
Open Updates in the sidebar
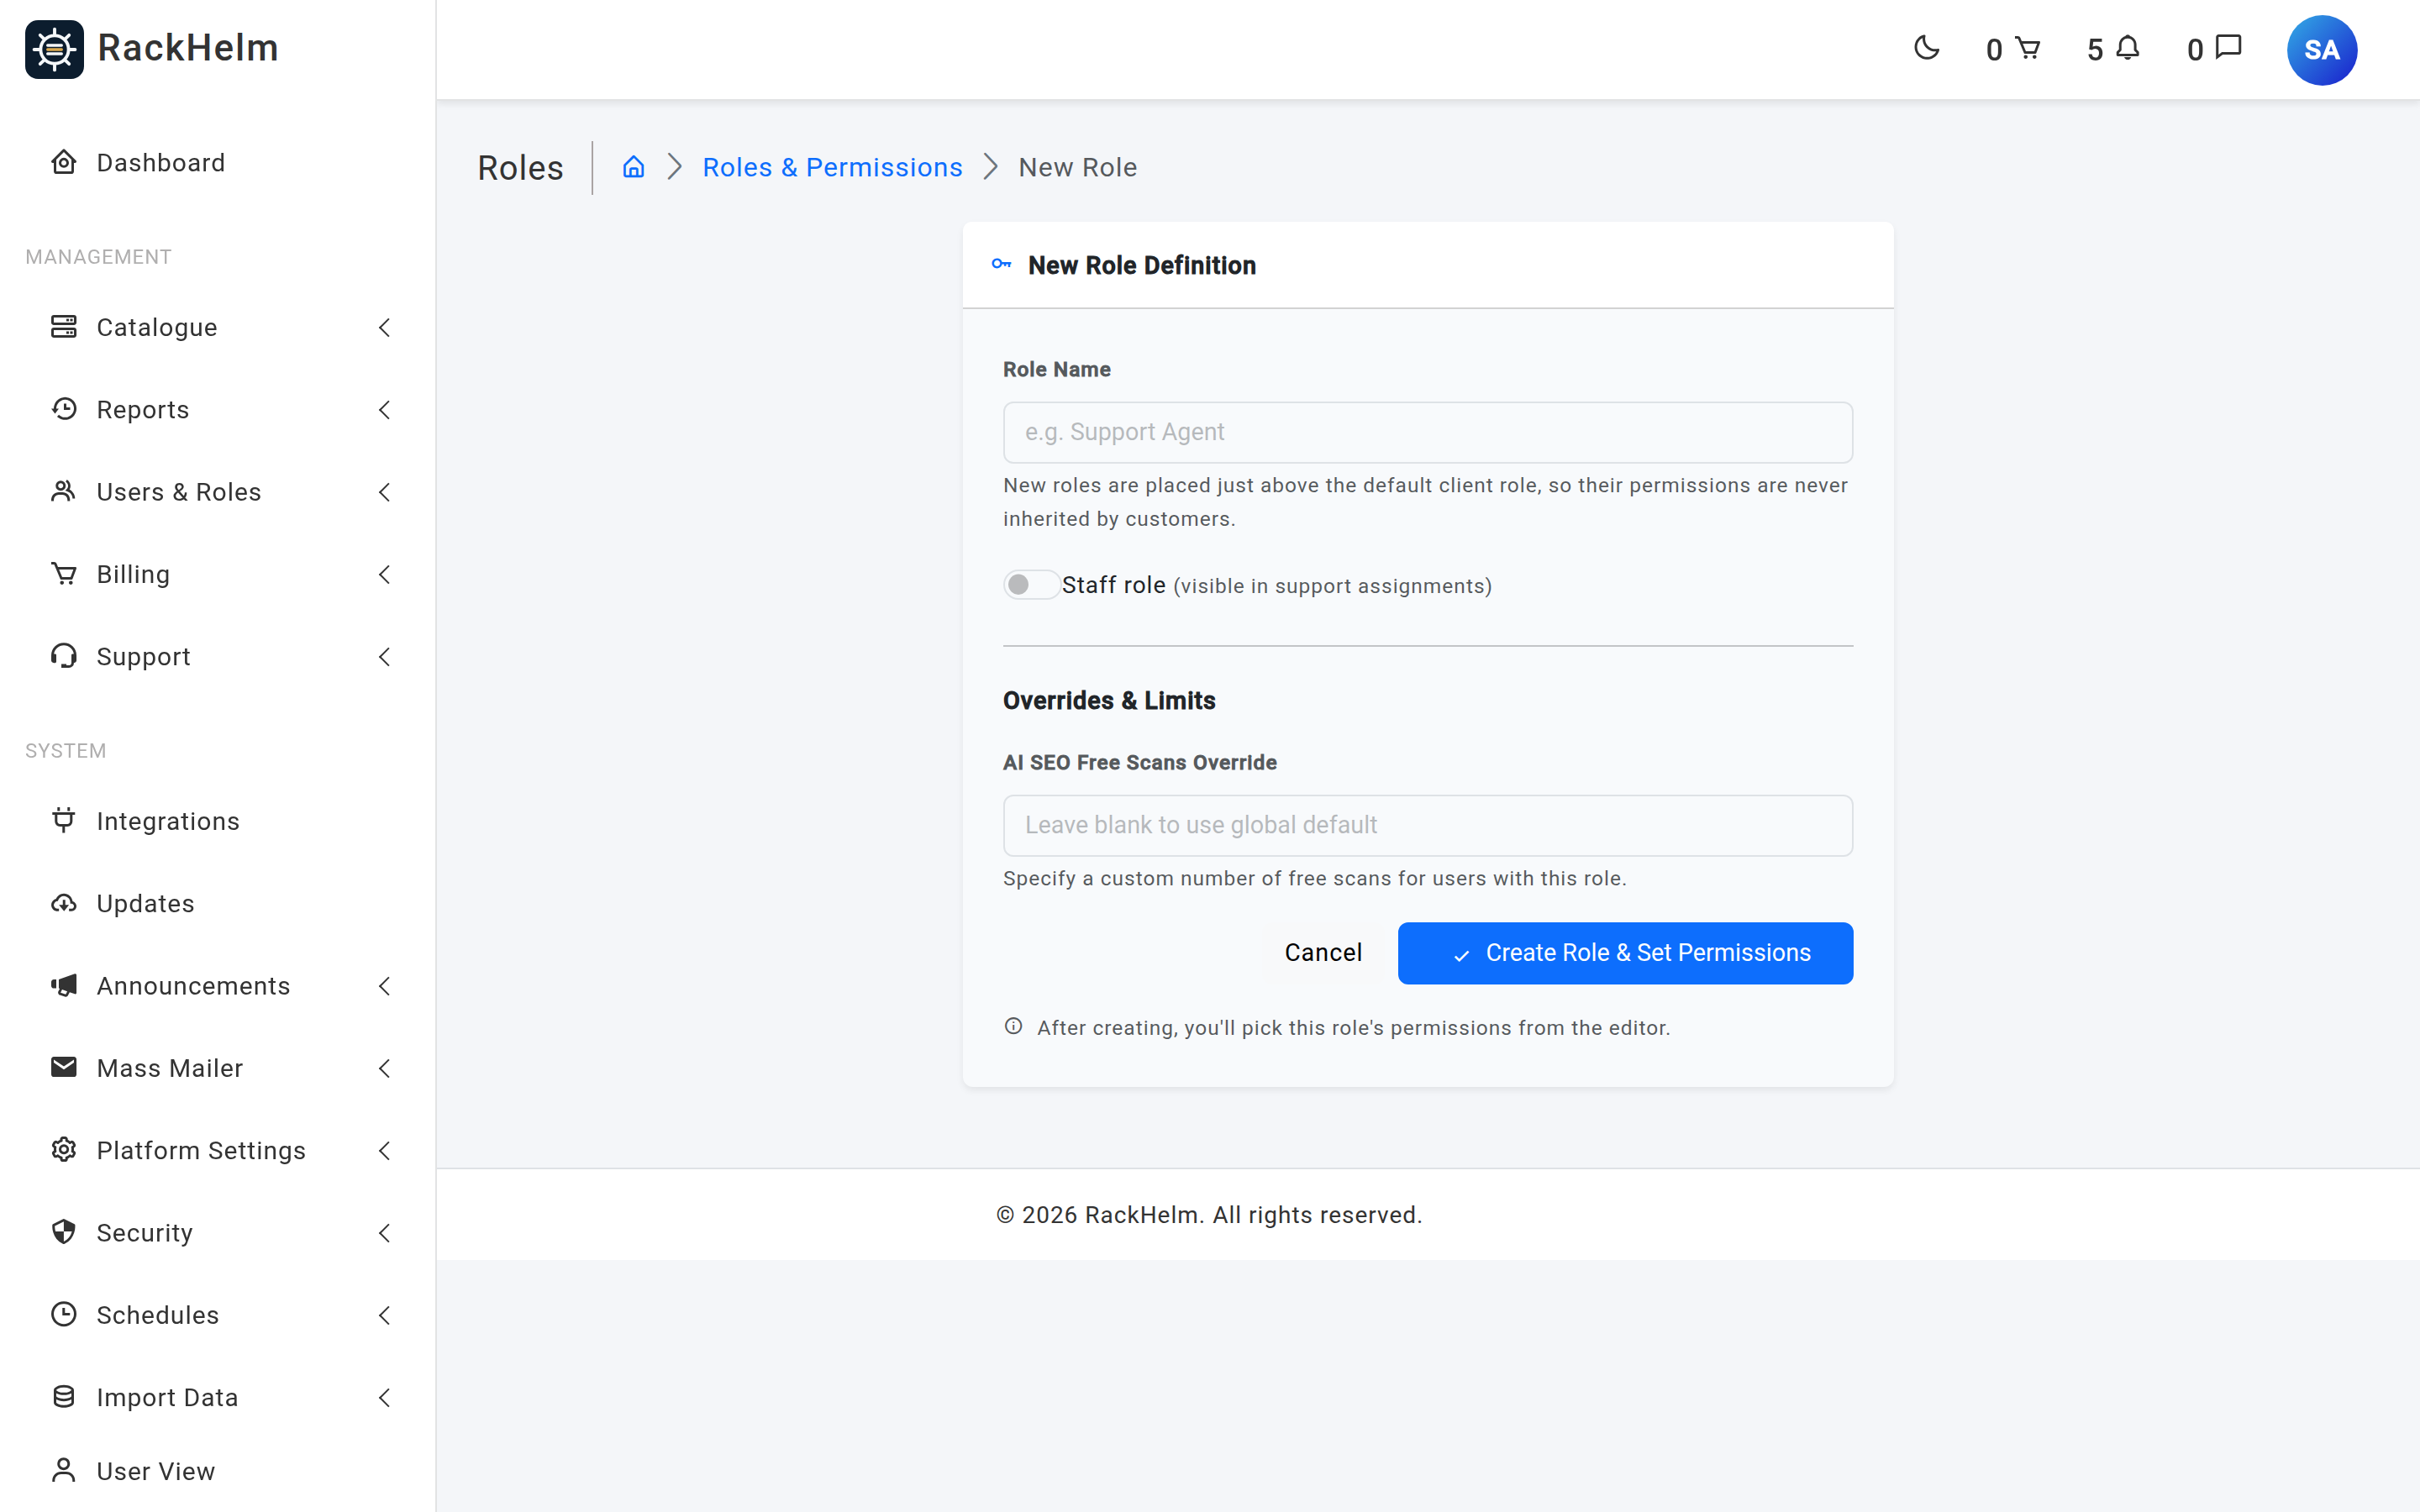[x=218, y=903]
